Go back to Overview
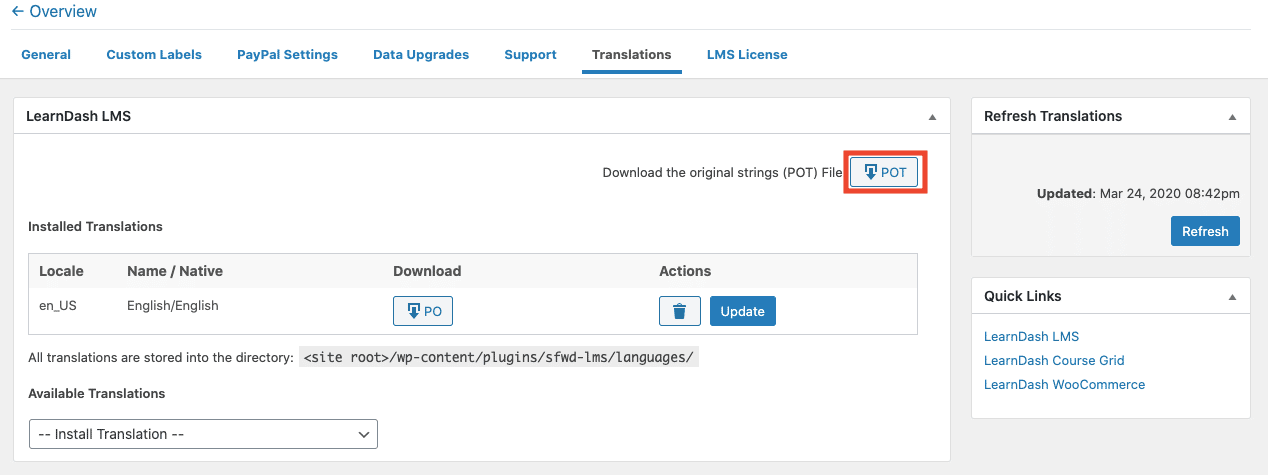Screen dimensions: 1268x475 54,12
